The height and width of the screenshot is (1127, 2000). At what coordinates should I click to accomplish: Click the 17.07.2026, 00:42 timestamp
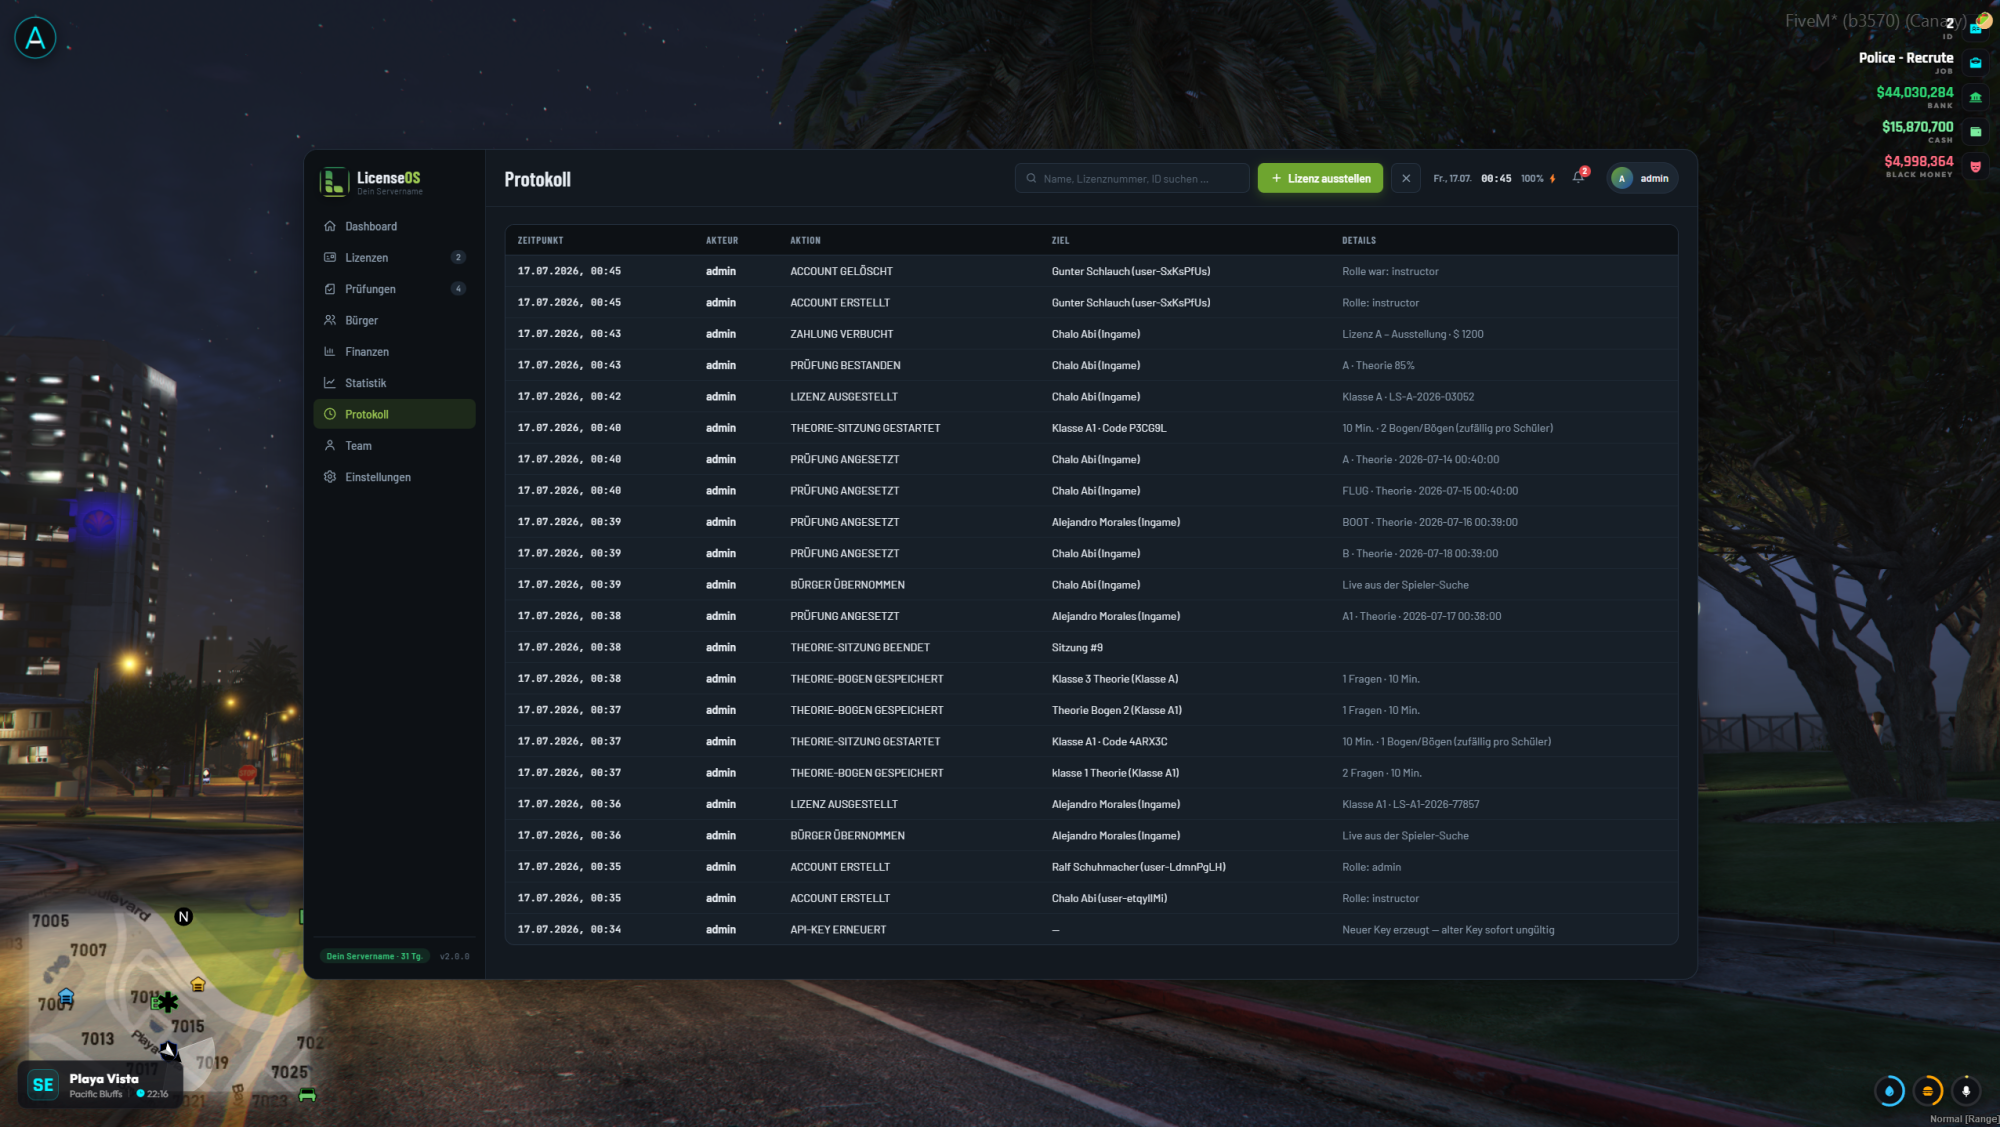[x=569, y=397]
